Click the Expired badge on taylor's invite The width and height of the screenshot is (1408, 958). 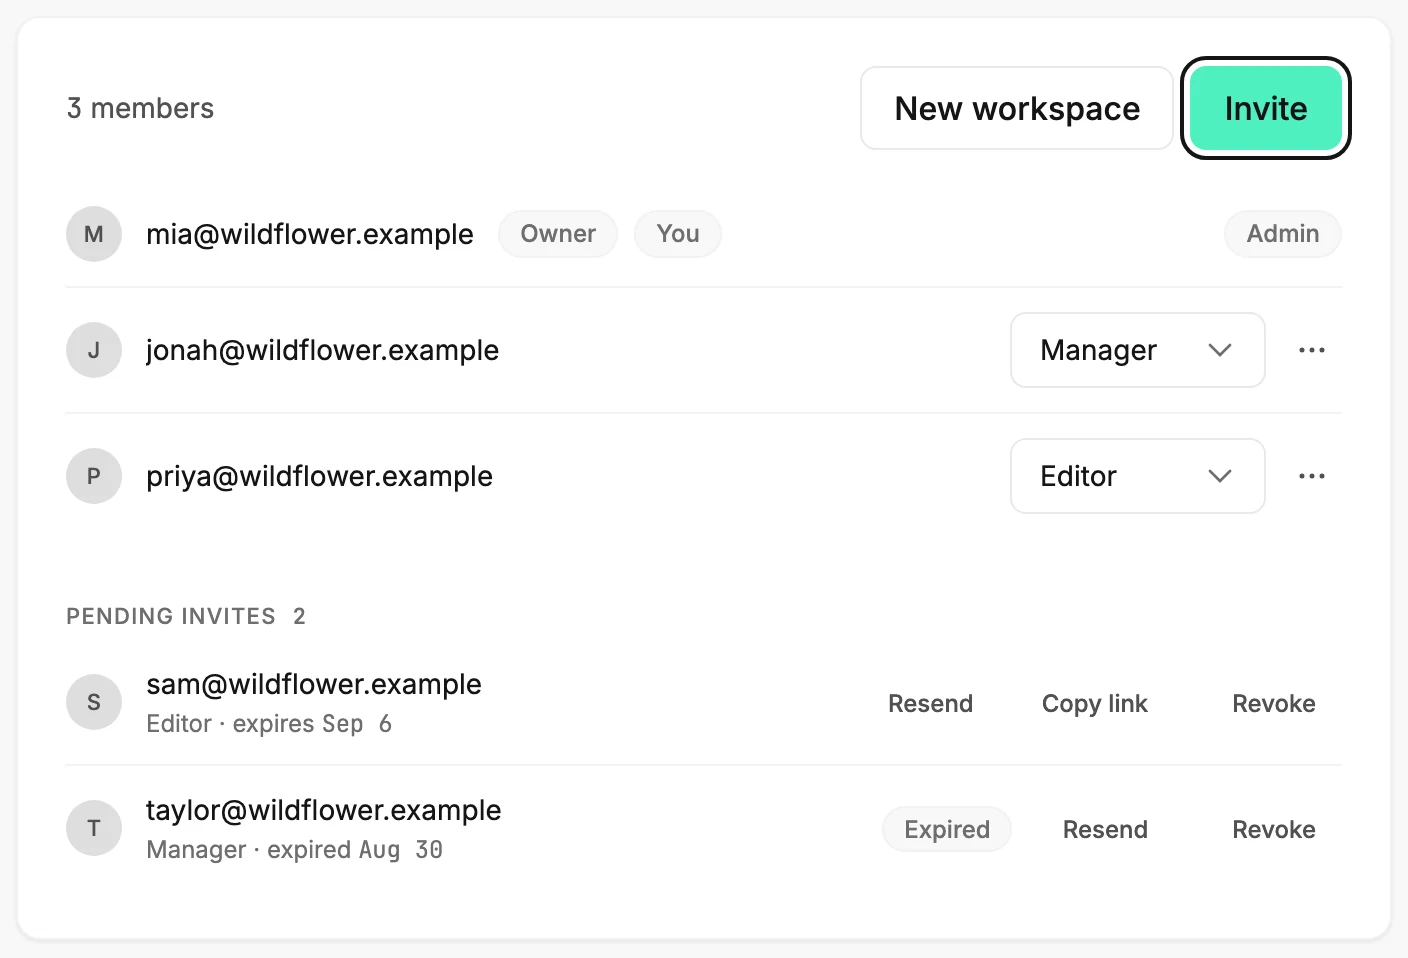point(947,829)
